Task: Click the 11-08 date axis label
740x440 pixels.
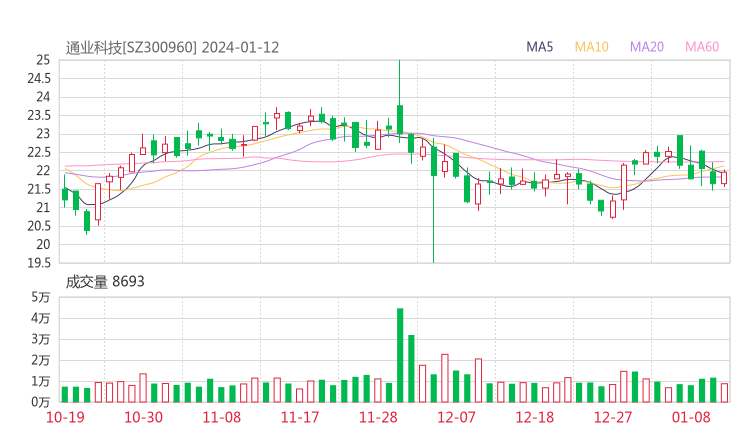Action: point(221,417)
